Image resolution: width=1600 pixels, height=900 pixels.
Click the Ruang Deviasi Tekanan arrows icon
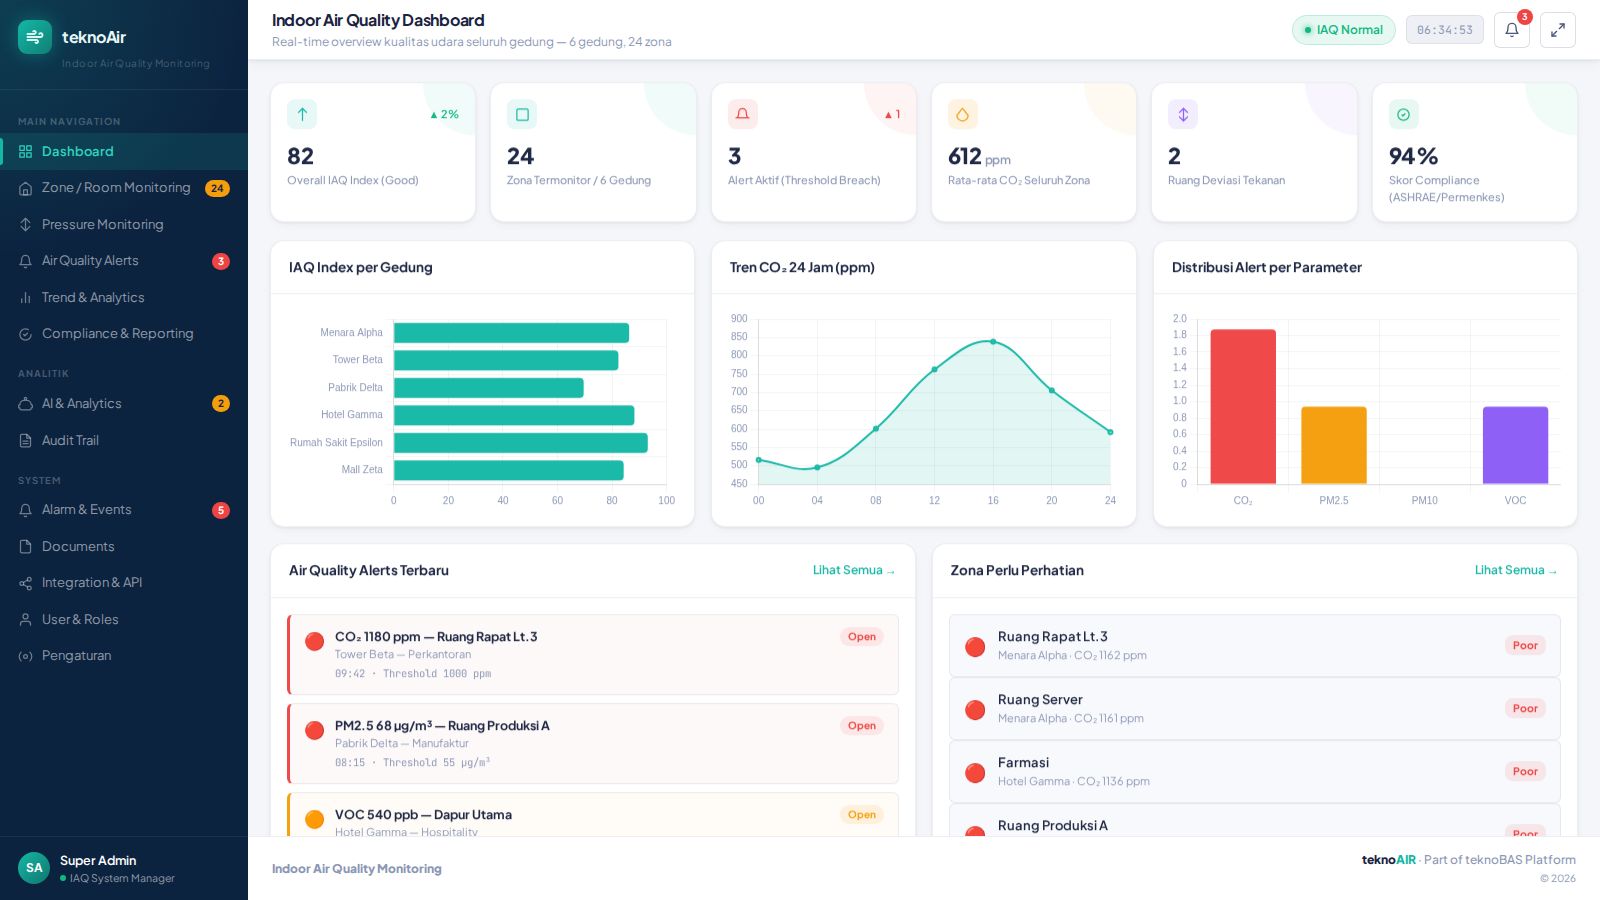1183,114
